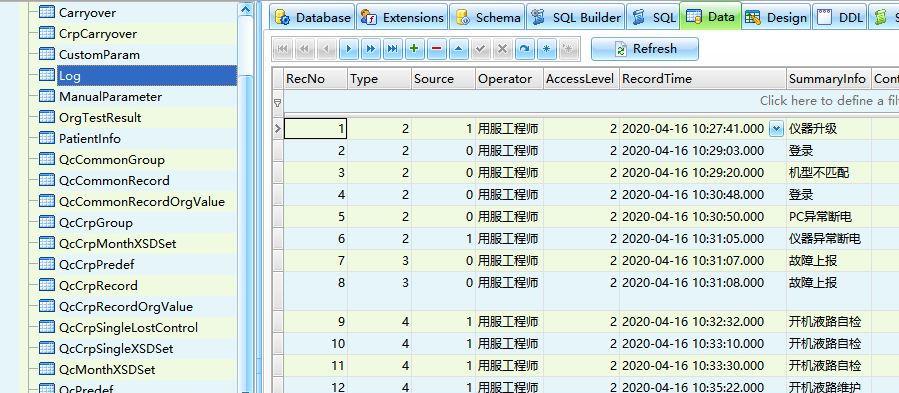This screenshot has width=899, height=393.
Task: Sort by RecNo column header
Action: [x=315, y=79]
